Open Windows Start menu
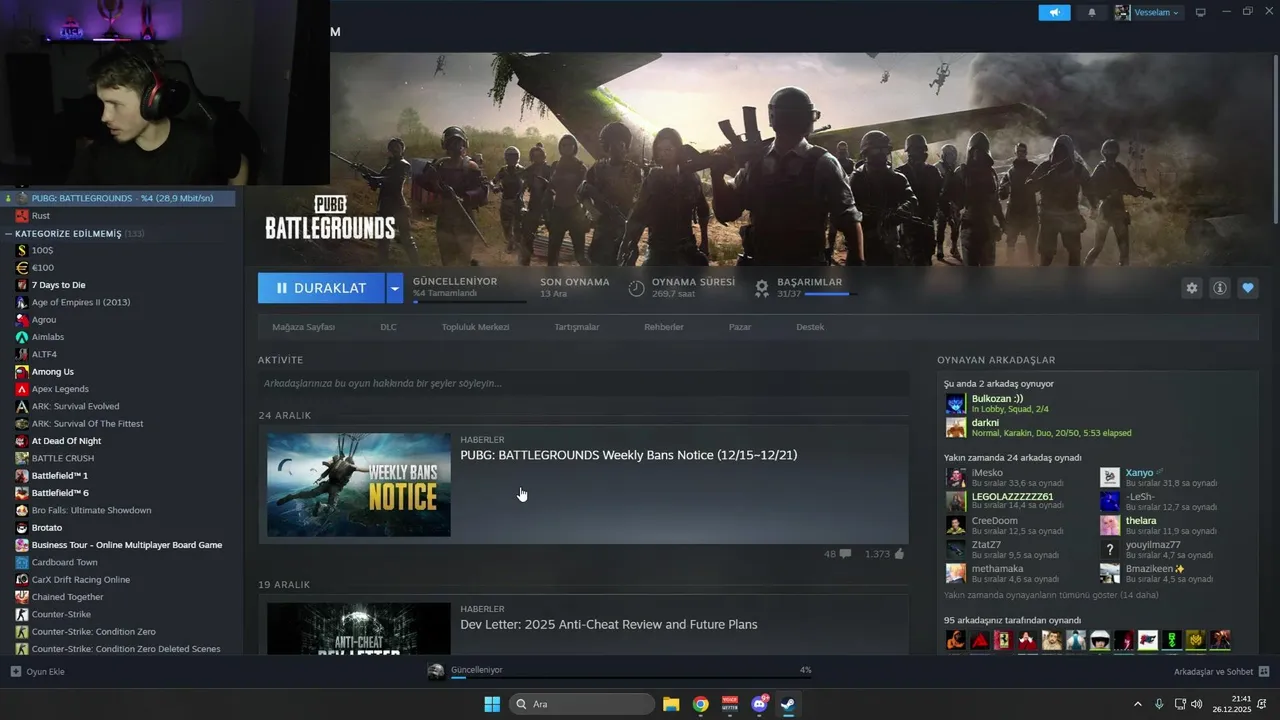Viewport: 1280px width, 720px height. click(492, 704)
